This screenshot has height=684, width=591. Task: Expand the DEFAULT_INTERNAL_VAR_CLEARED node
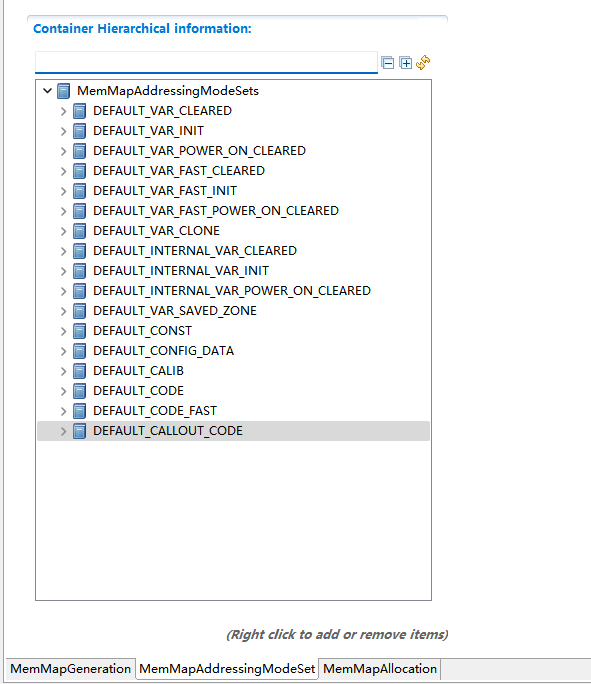[x=64, y=251]
